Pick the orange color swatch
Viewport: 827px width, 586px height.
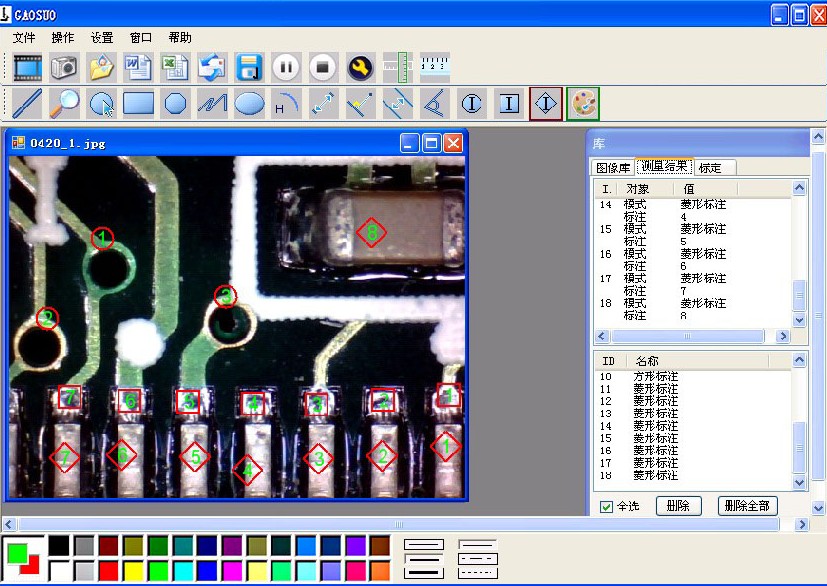(x=380, y=571)
